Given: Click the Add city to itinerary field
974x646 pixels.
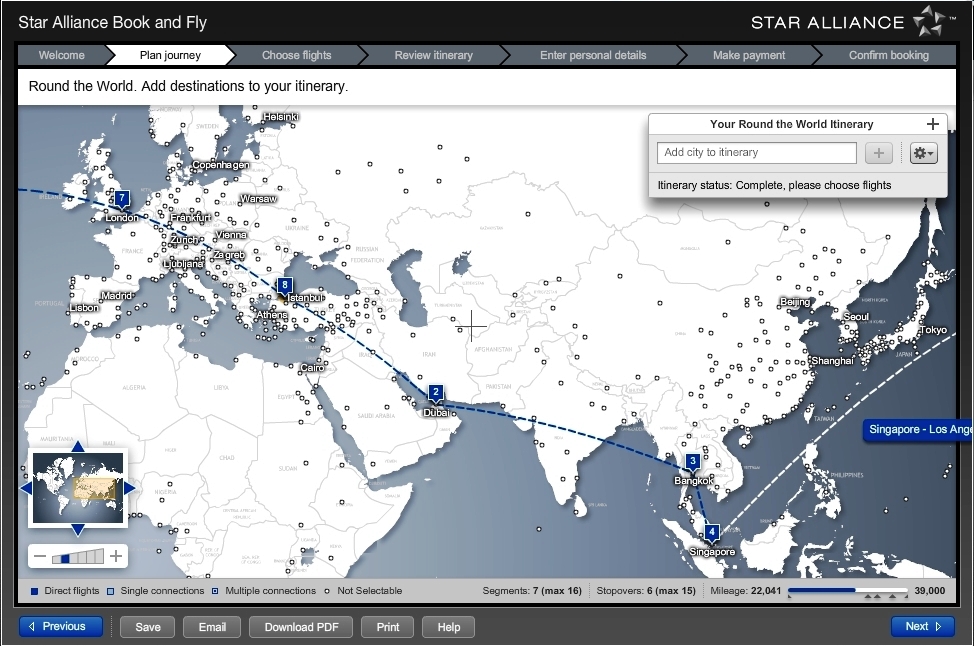Looking at the screenshot, I should click(x=757, y=153).
